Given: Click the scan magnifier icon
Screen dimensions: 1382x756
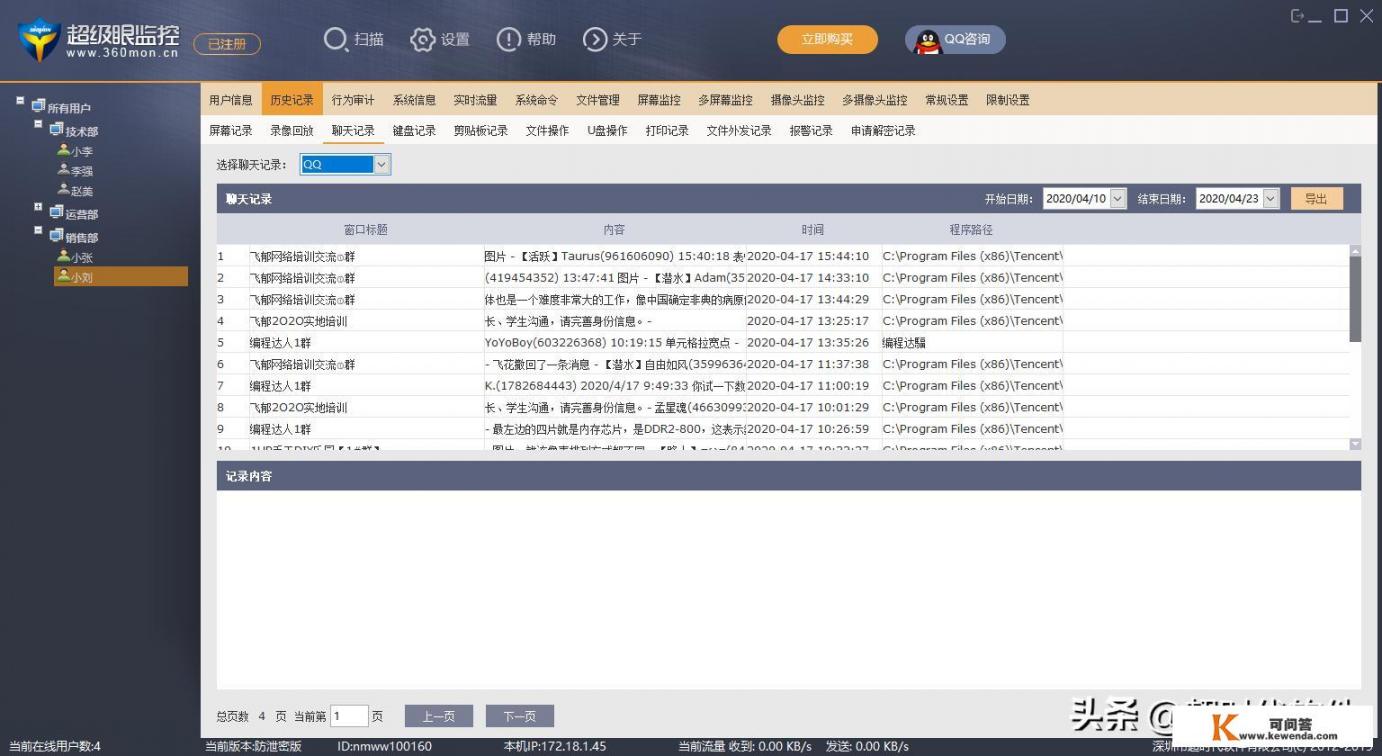Looking at the screenshot, I should point(336,39).
